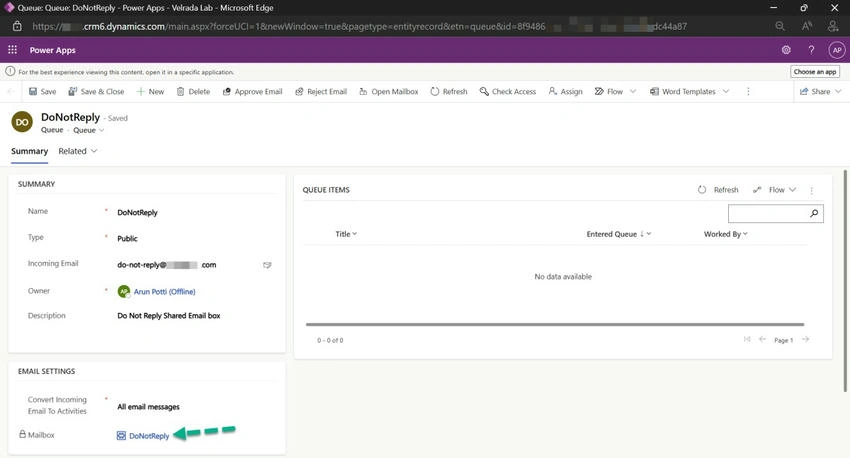Click the Queue Items search magnifier icon
Screen dimensions: 850x458
[x=814, y=214]
